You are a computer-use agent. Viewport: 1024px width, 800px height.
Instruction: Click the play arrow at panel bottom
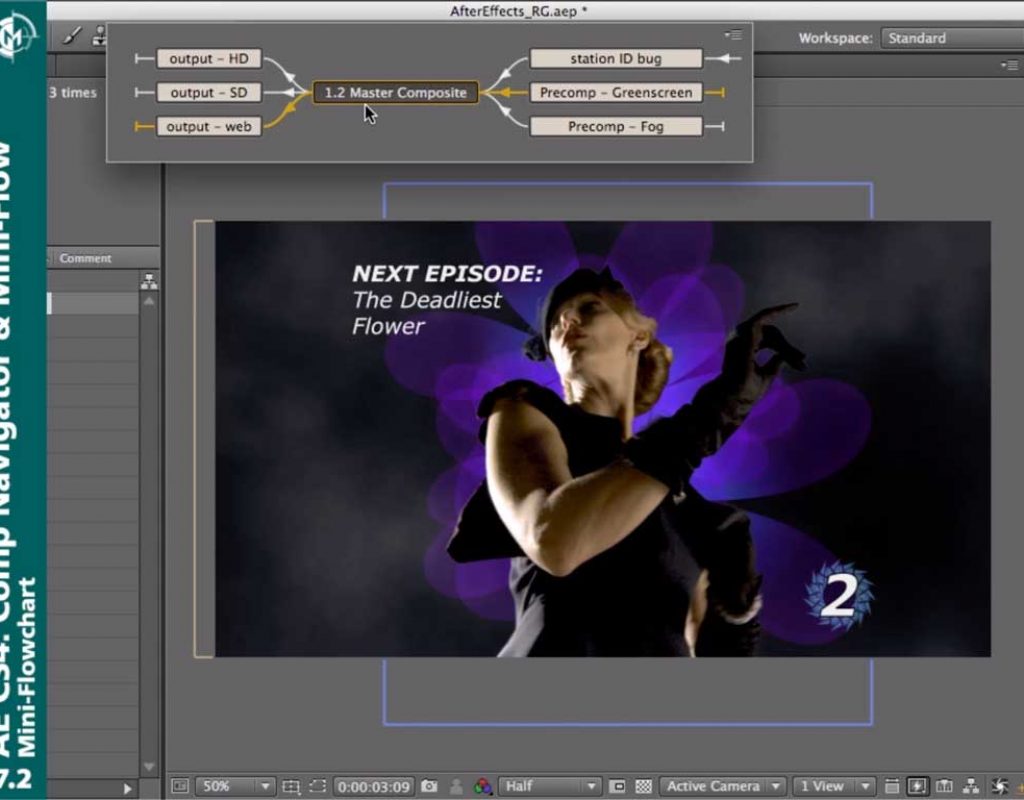127,789
